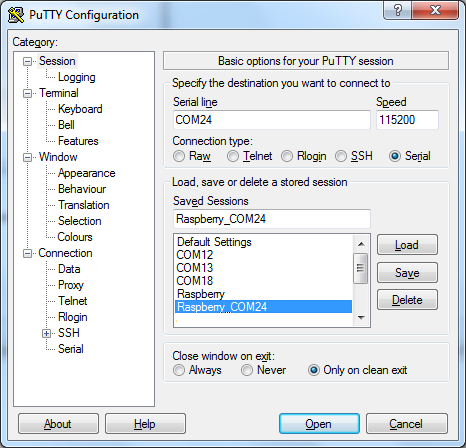The width and height of the screenshot is (466, 448).
Task: Click the Help button
Action: tap(145, 424)
